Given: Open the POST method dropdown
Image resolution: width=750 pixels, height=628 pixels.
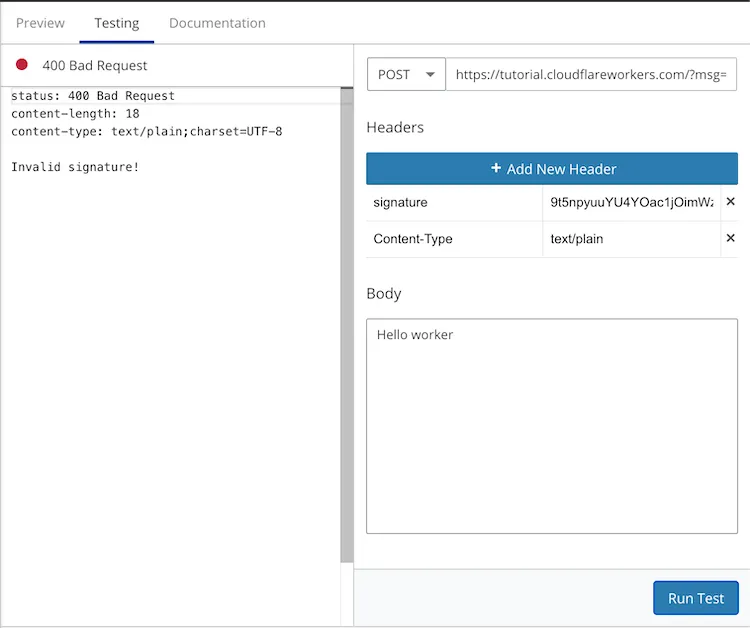Looking at the screenshot, I should [x=406, y=74].
